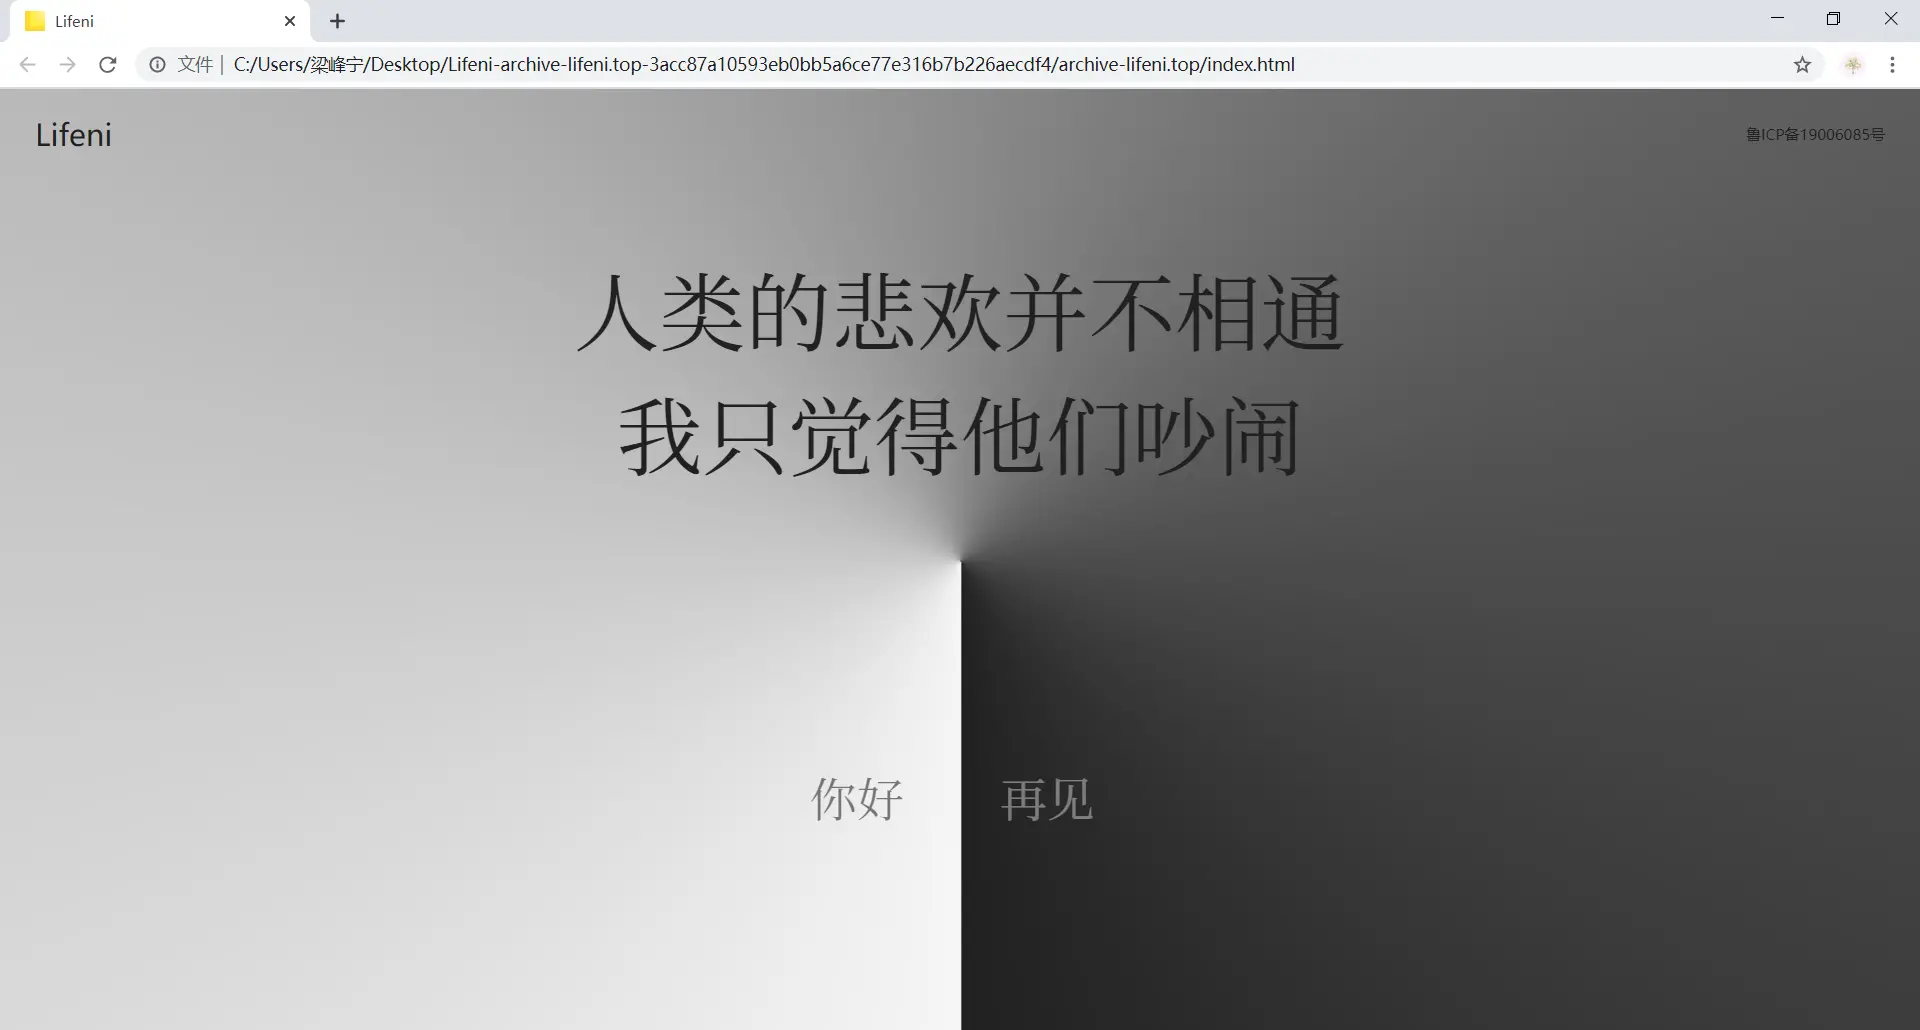Click the back navigation arrow
Screen dimensions: 1920x1030
pyautogui.click(x=27, y=64)
